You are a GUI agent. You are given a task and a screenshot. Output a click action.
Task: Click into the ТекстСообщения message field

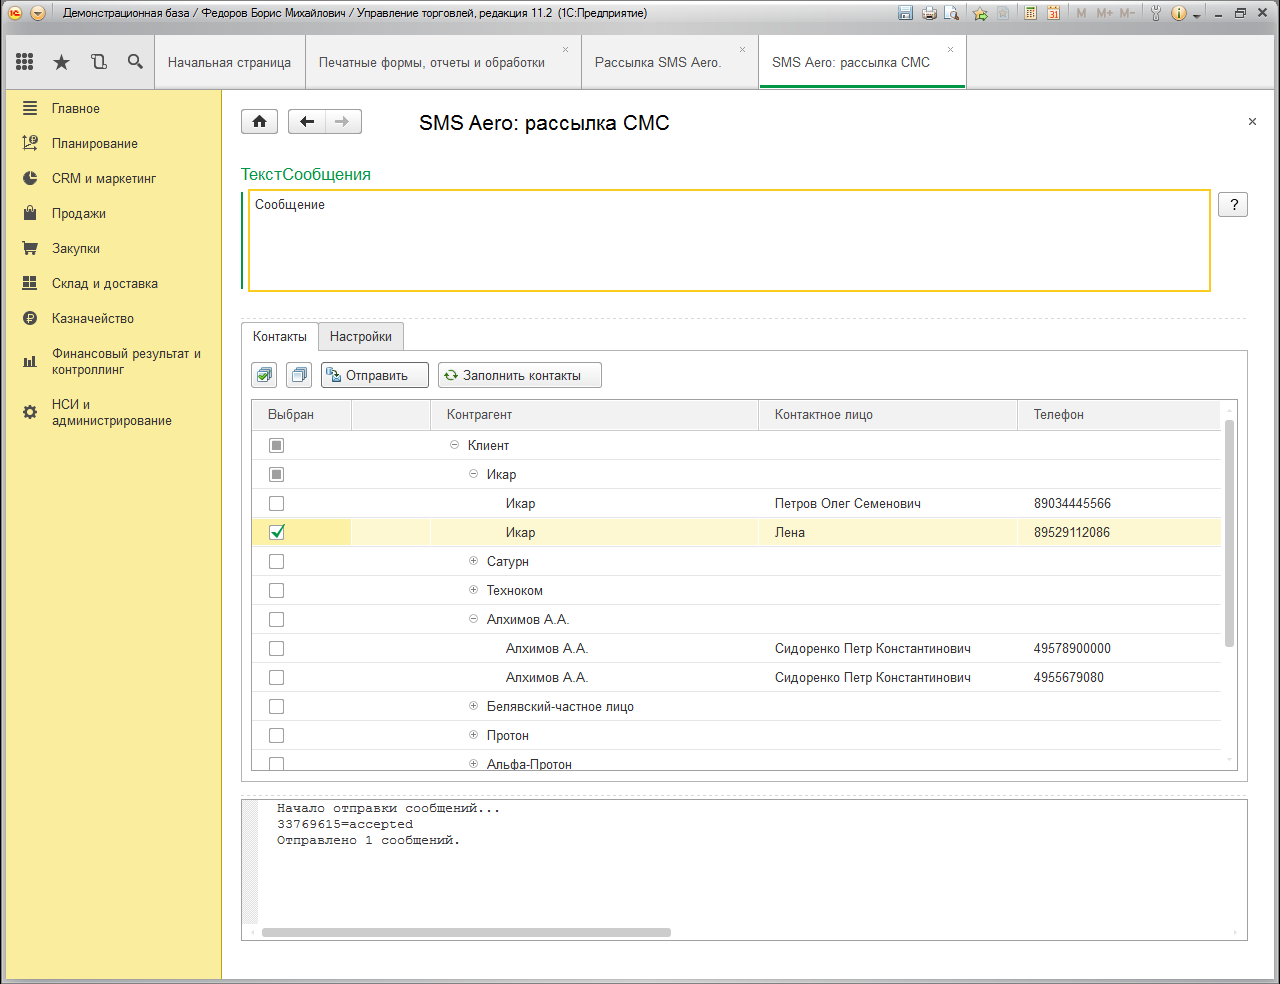[x=729, y=241]
